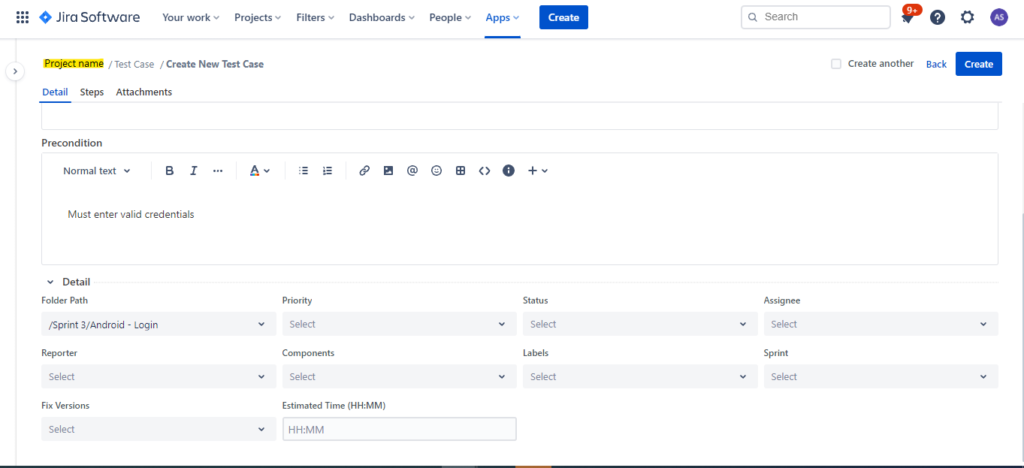Open the Reporter dropdown
The image size is (1024, 468).
tap(159, 377)
